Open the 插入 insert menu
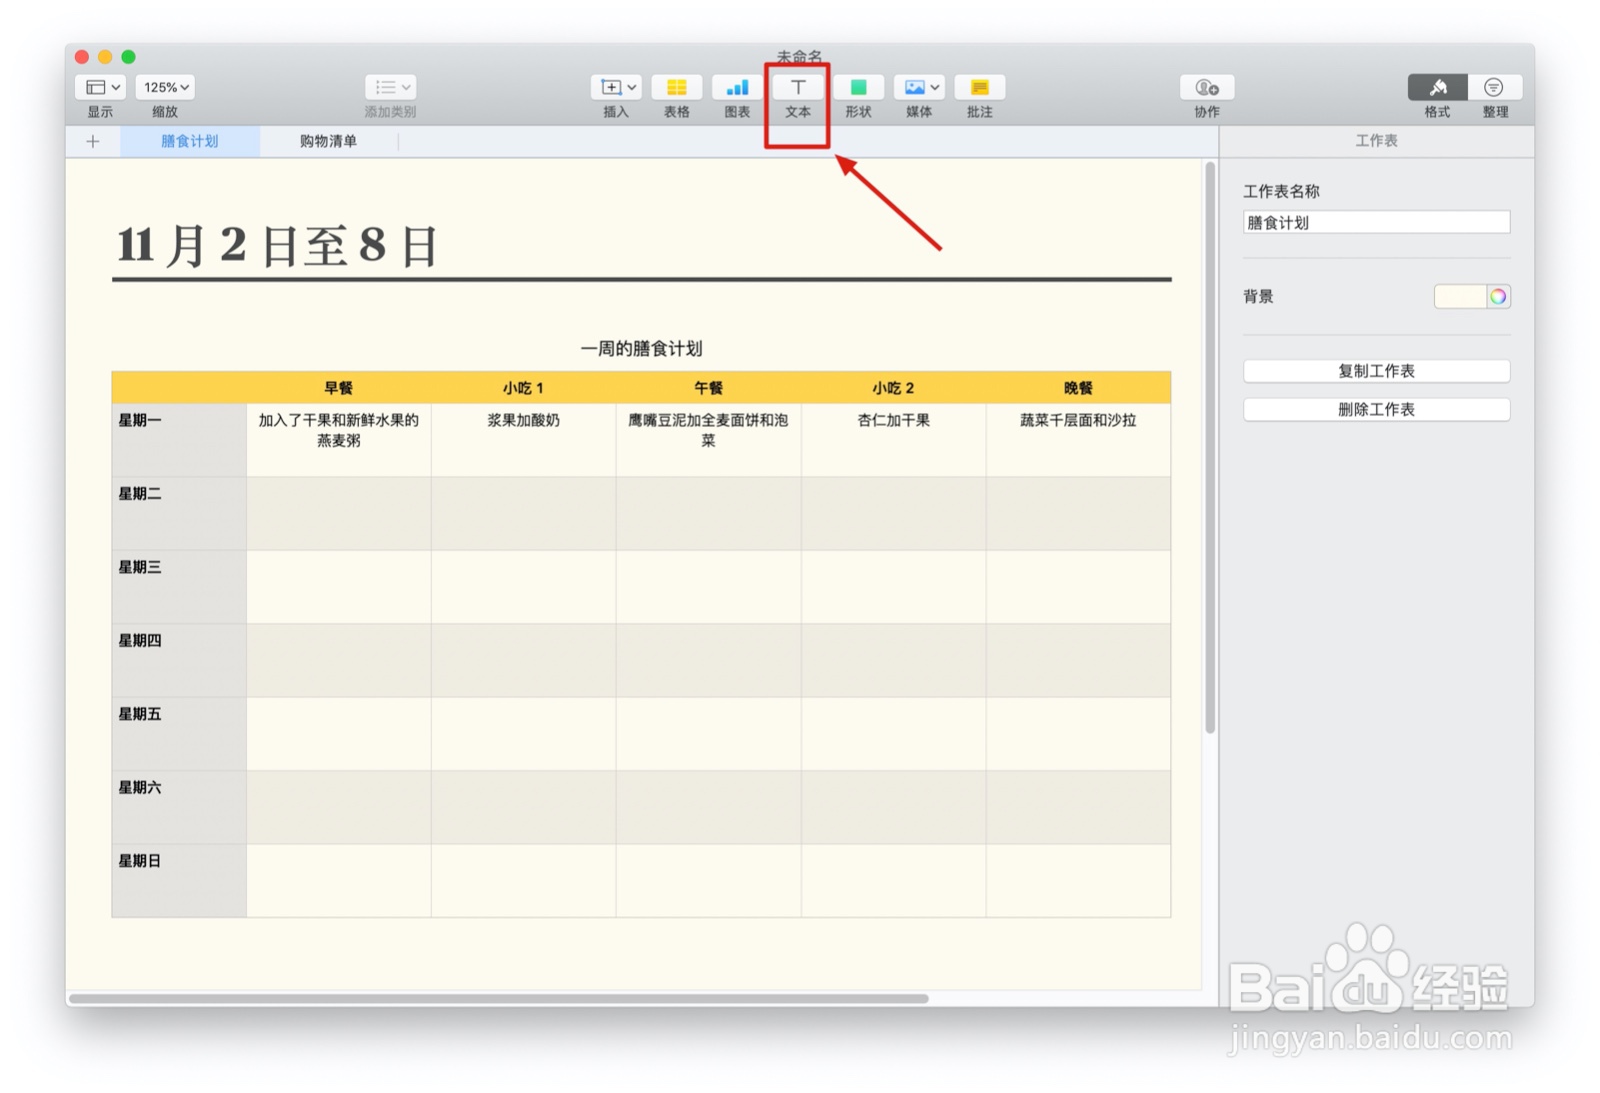The height and width of the screenshot is (1093, 1600). click(616, 87)
